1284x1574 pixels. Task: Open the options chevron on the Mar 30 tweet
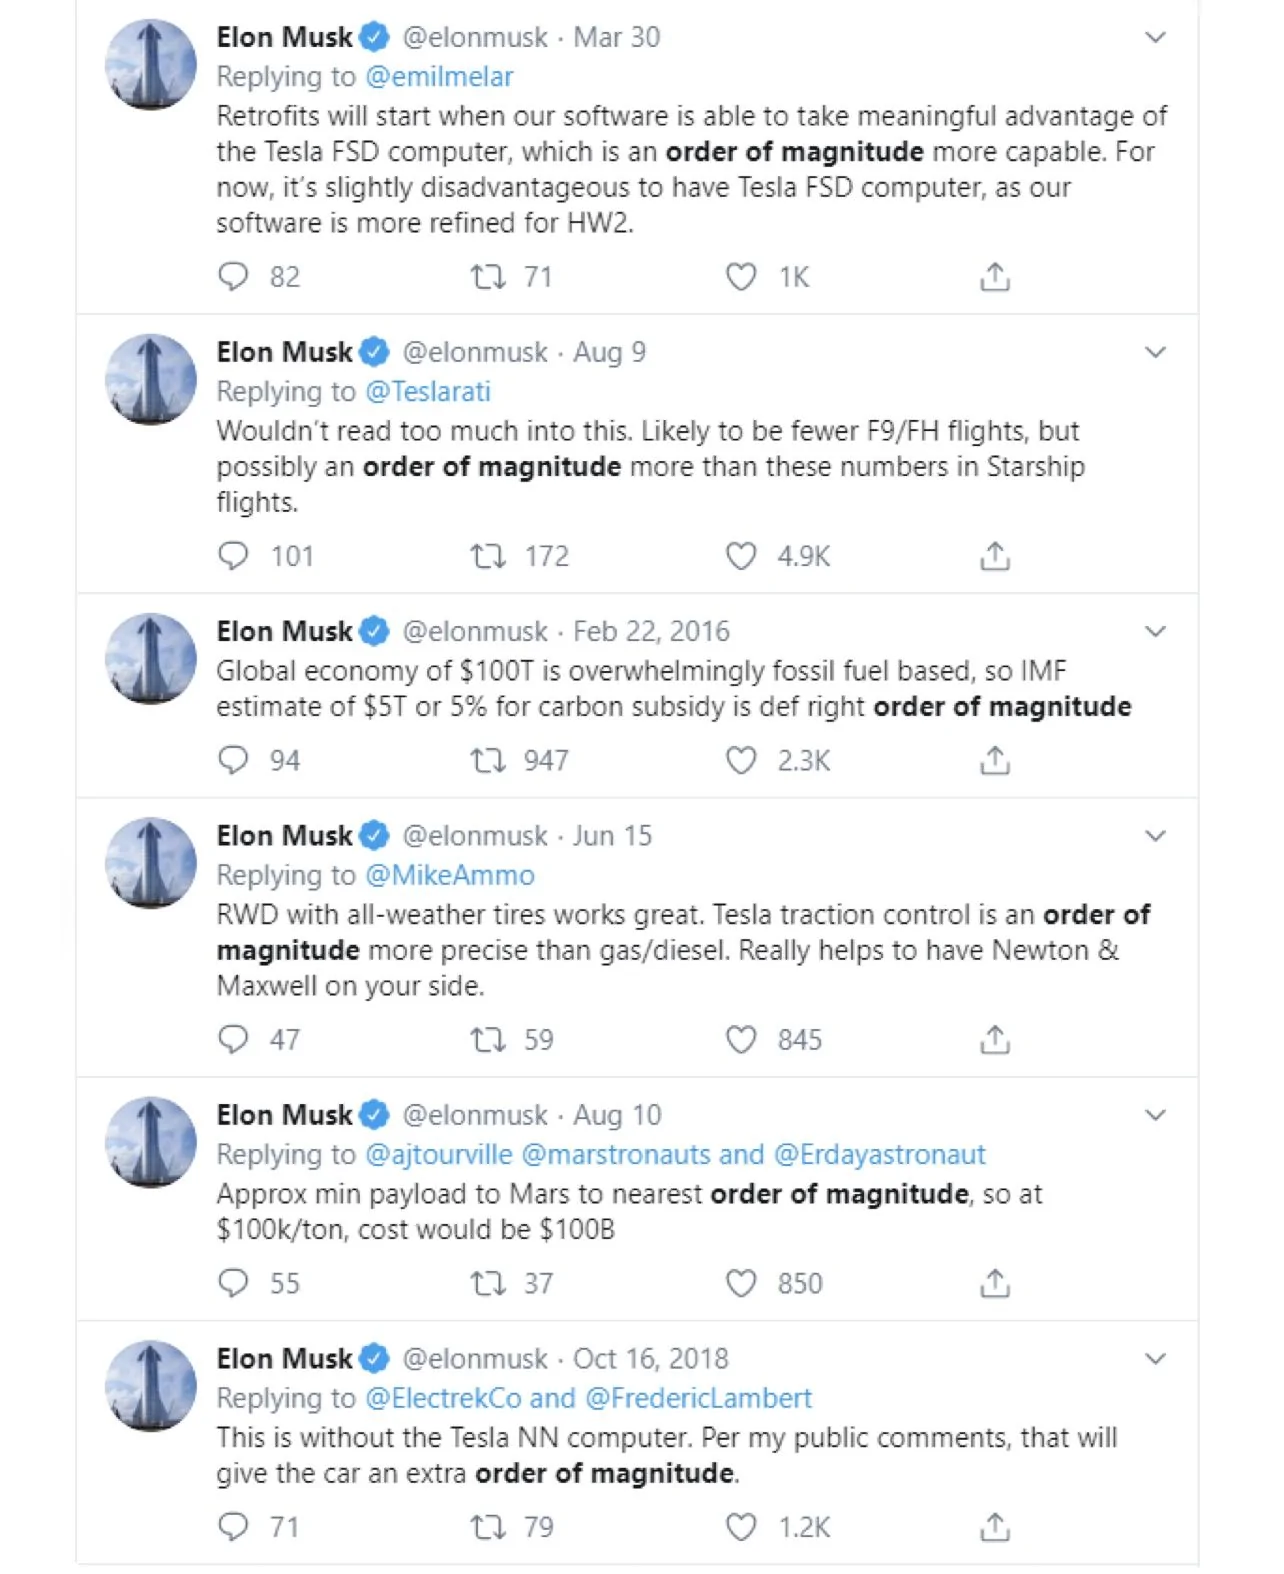(x=1155, y=37)
